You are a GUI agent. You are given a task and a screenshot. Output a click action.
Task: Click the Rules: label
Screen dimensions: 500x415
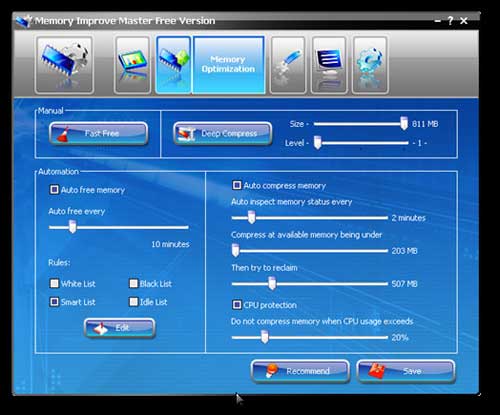coord(59,263)
